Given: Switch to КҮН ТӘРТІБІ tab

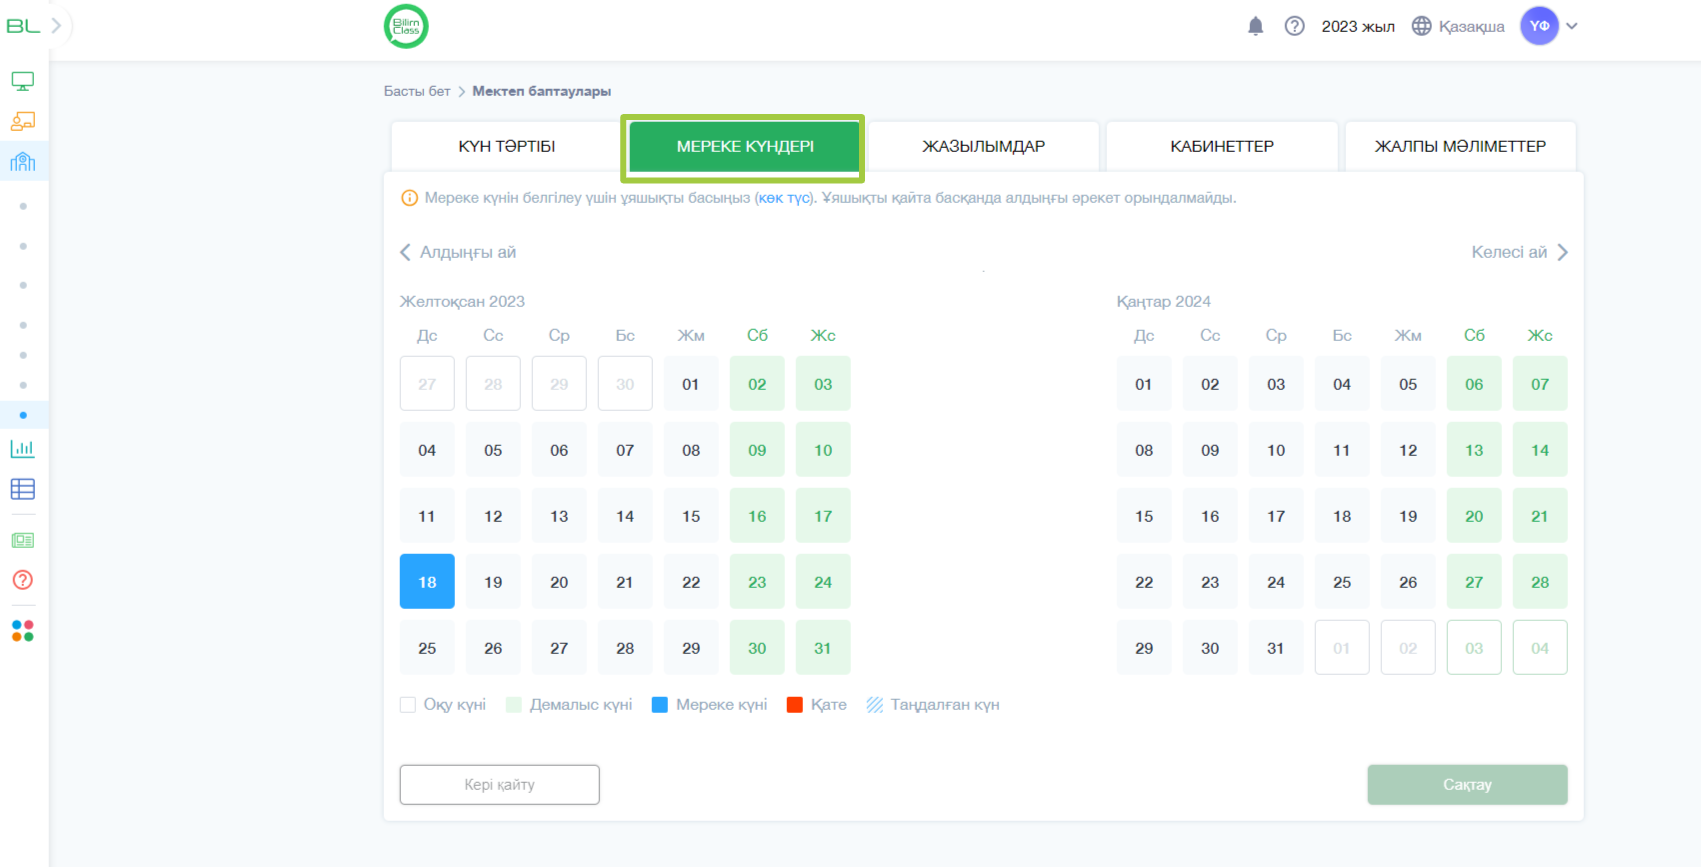Looking at the screenshot, I should pyautogui.click(x=507, y=146).
